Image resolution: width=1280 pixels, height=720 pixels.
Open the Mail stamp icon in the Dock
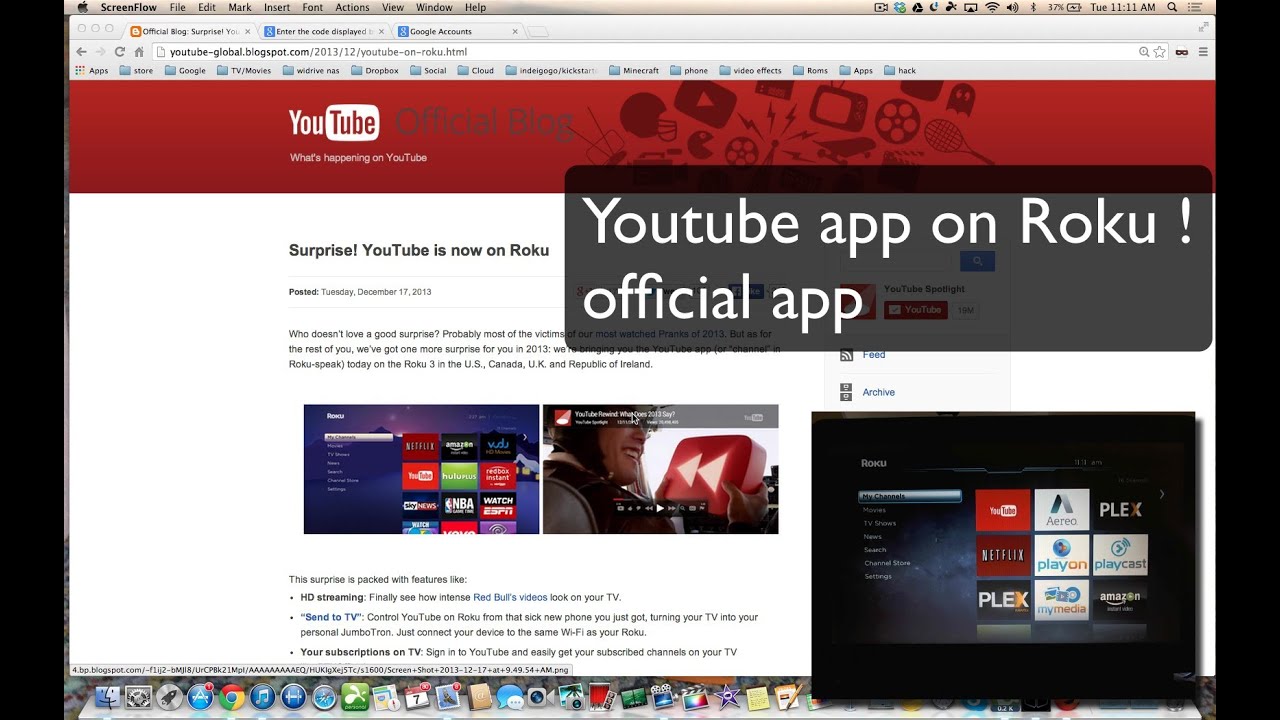click(448, 697)
